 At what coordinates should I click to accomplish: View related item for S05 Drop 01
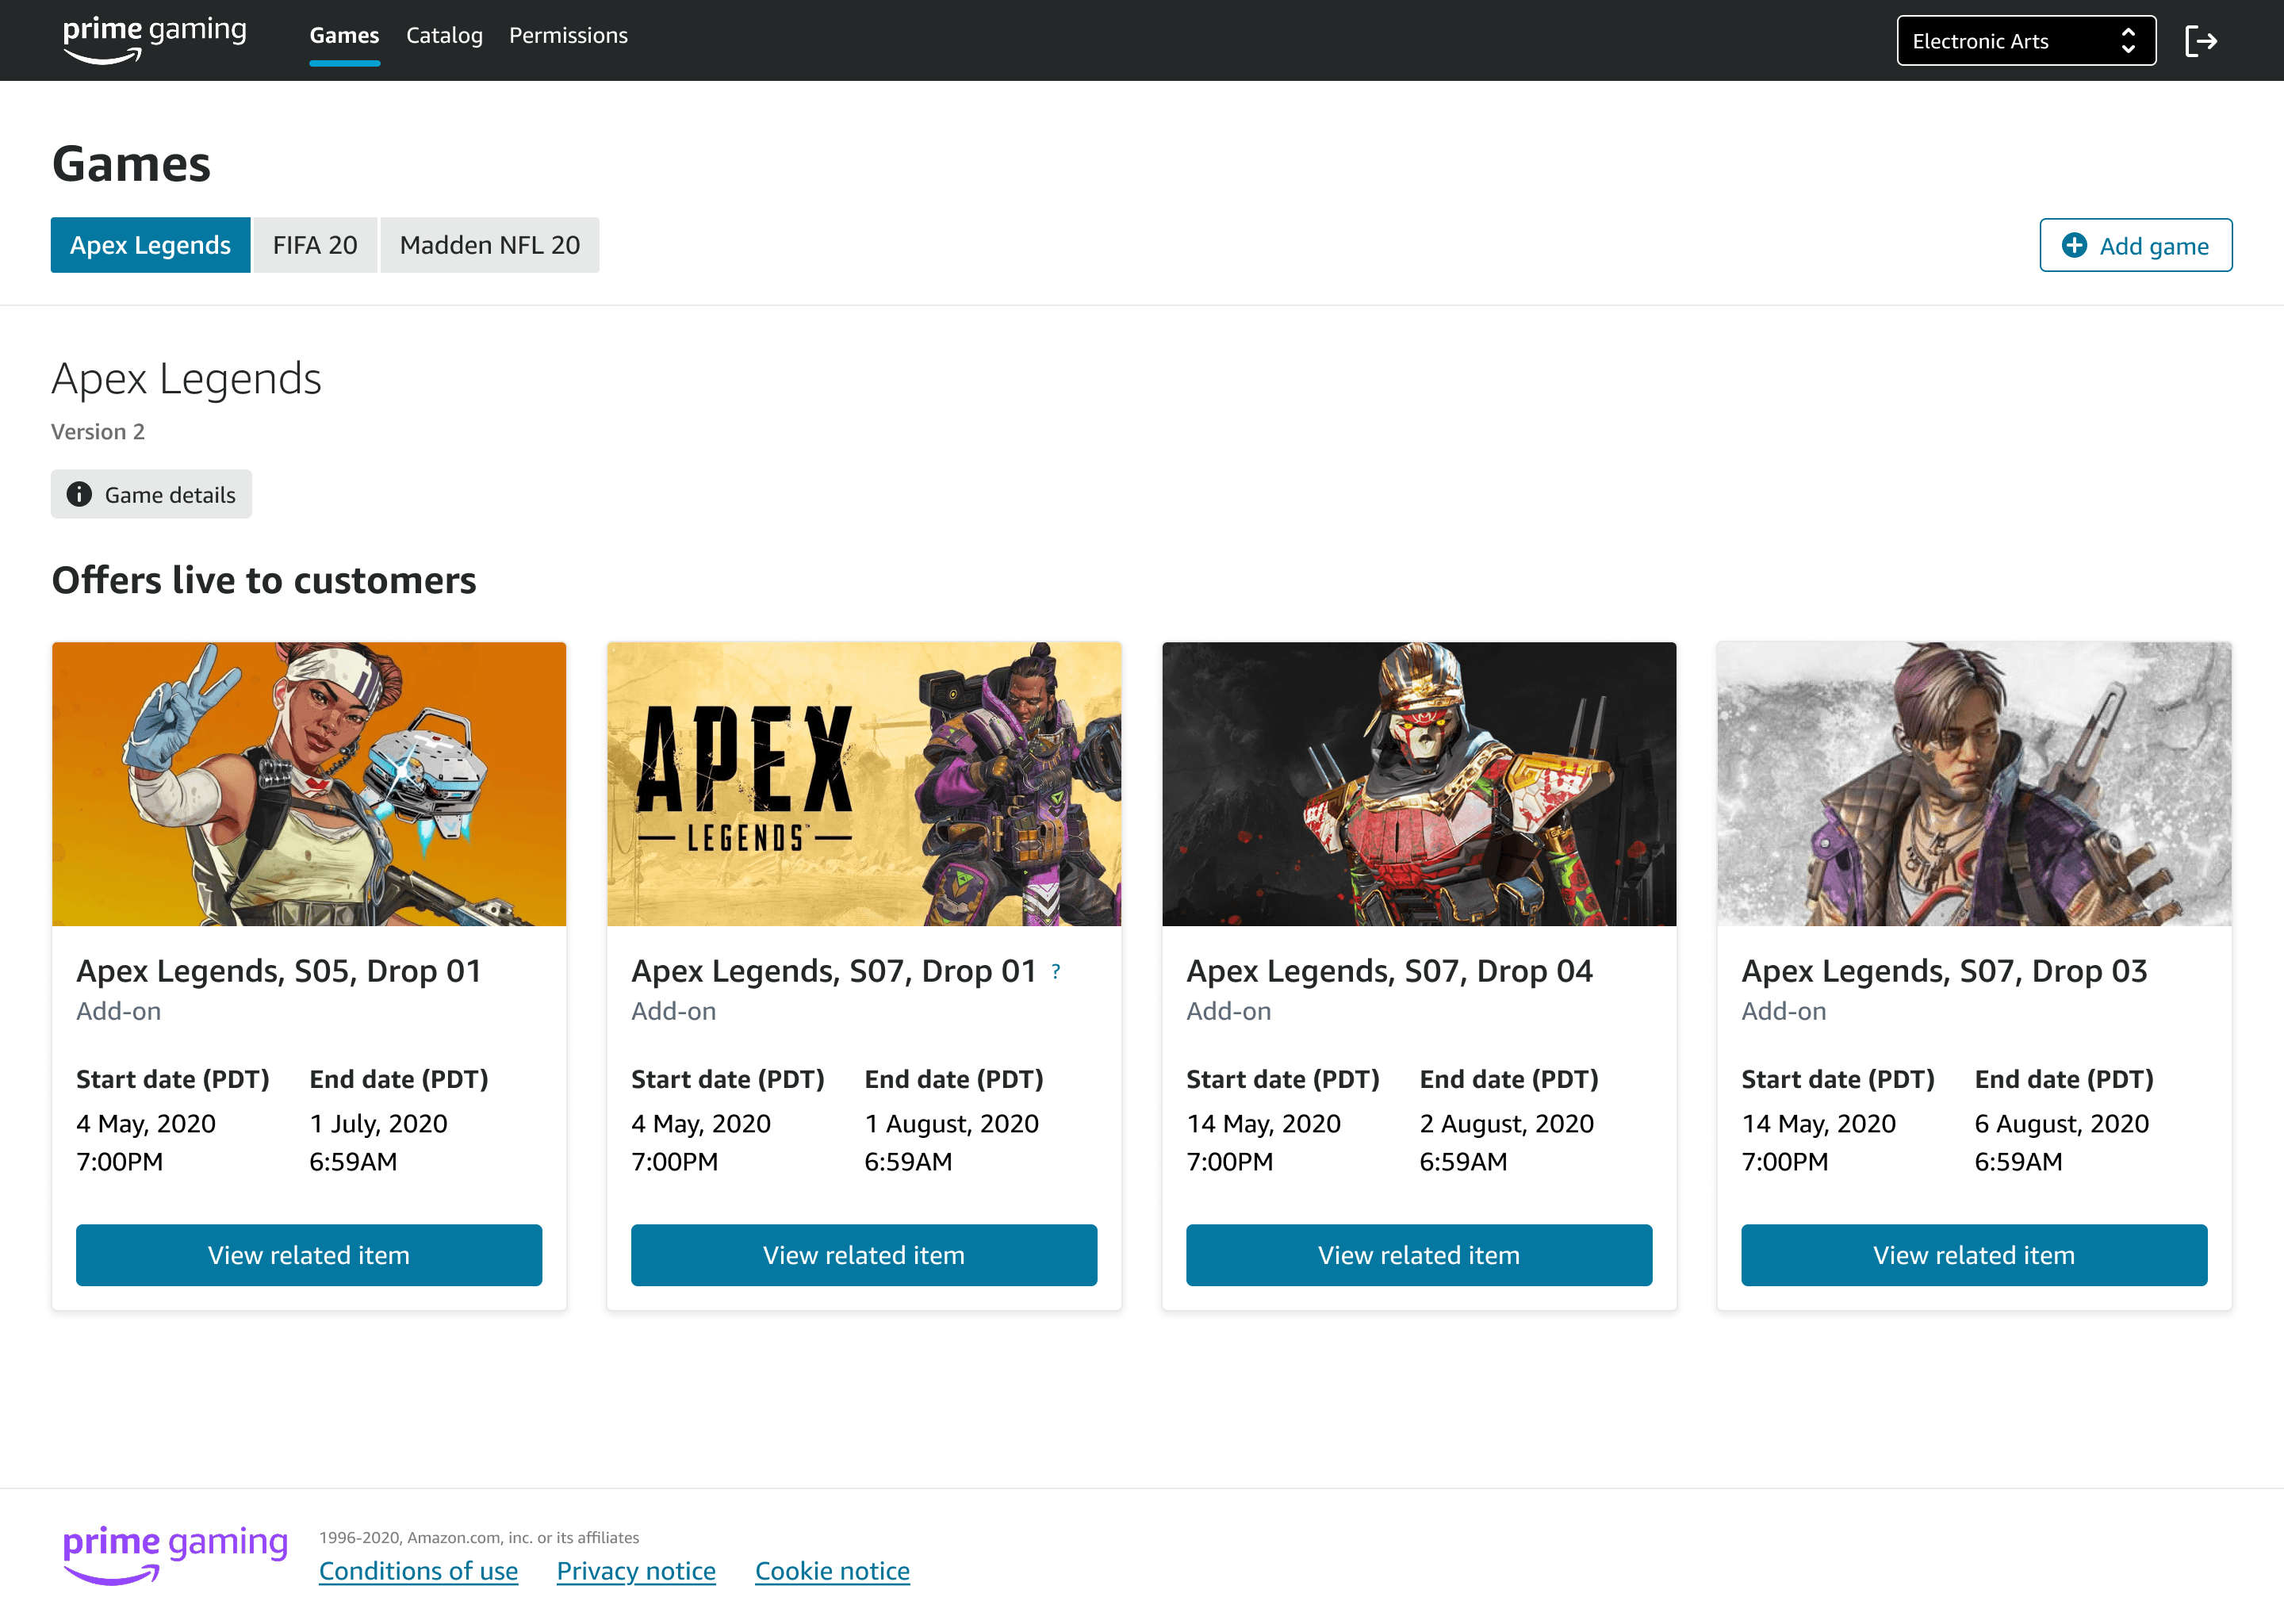309,1255
